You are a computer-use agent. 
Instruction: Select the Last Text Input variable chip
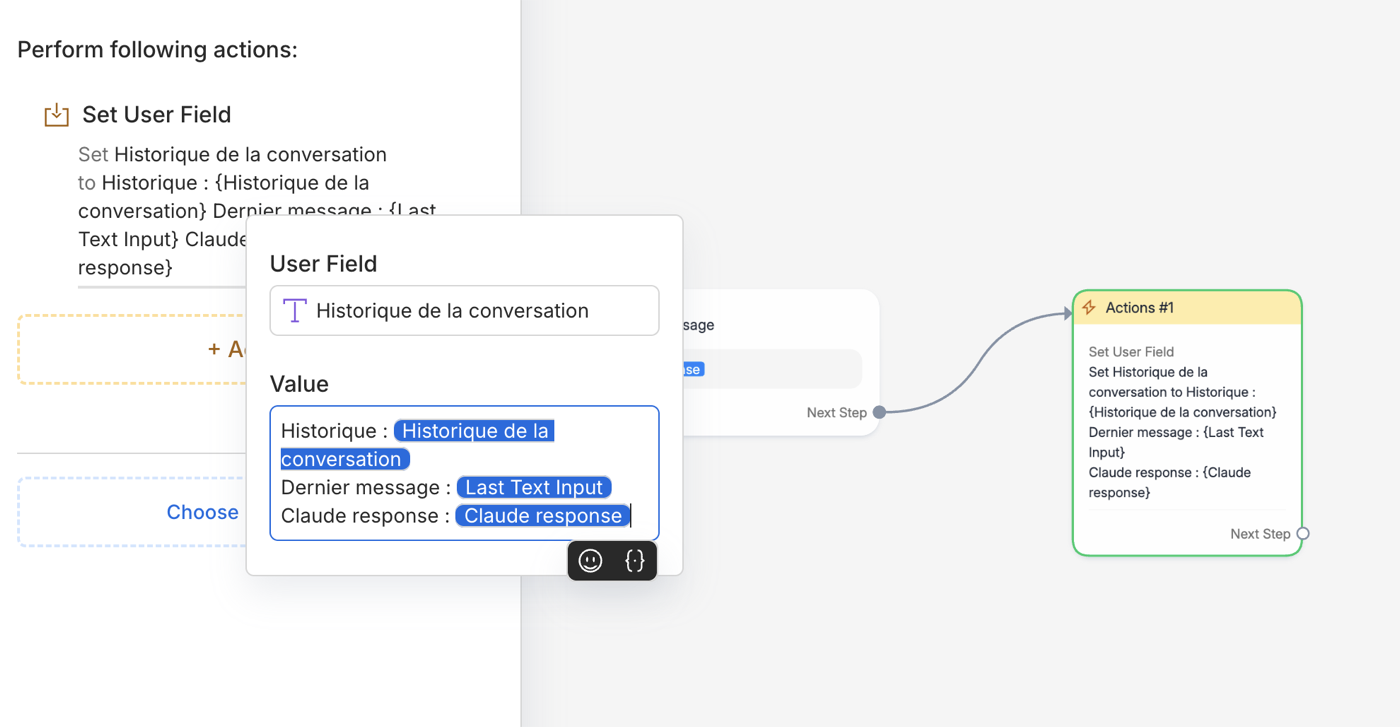(x=534, y=487)
